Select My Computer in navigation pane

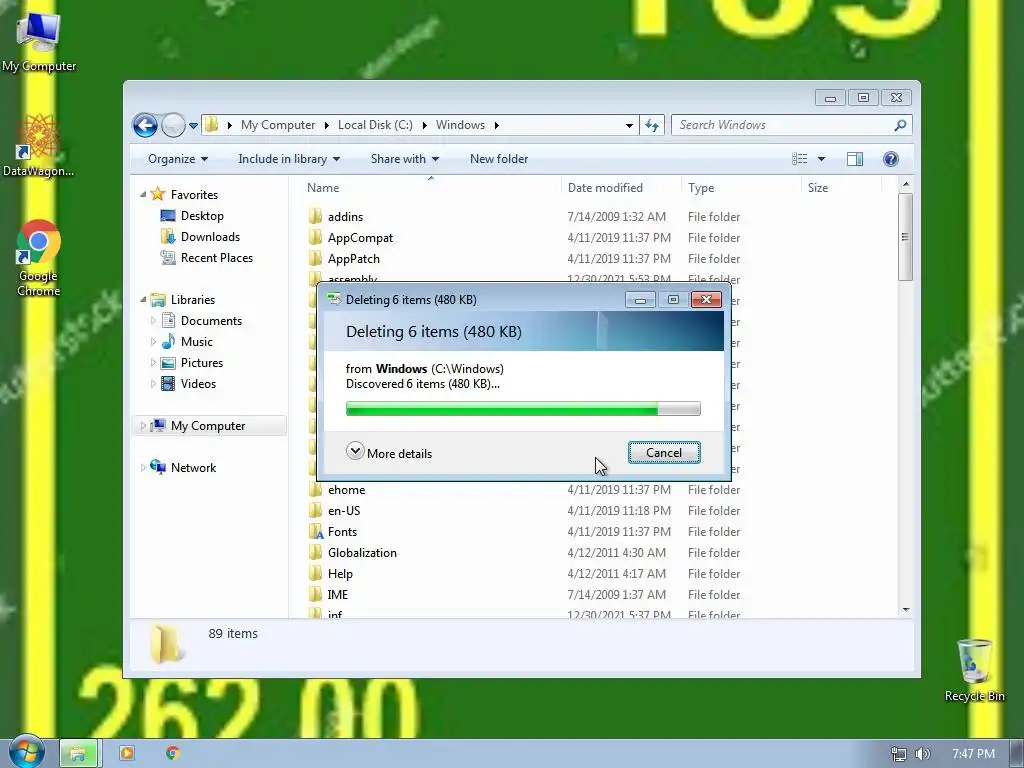tap(208, 426)
